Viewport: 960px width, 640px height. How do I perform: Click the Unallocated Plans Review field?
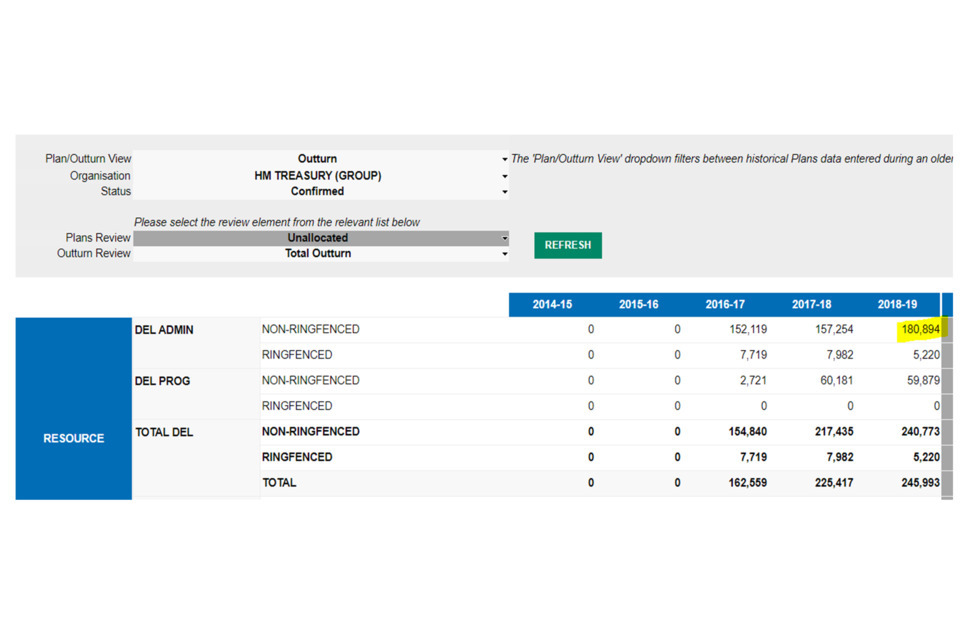coord(317,239)
